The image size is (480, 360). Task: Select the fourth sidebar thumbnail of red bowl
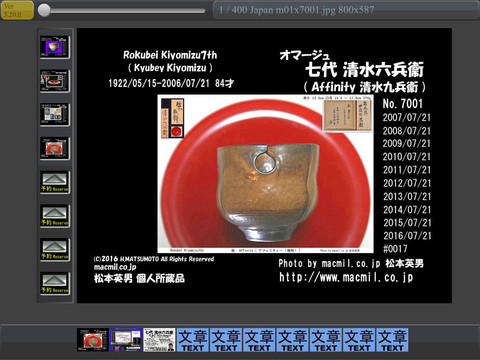click(x=55, y=148)
